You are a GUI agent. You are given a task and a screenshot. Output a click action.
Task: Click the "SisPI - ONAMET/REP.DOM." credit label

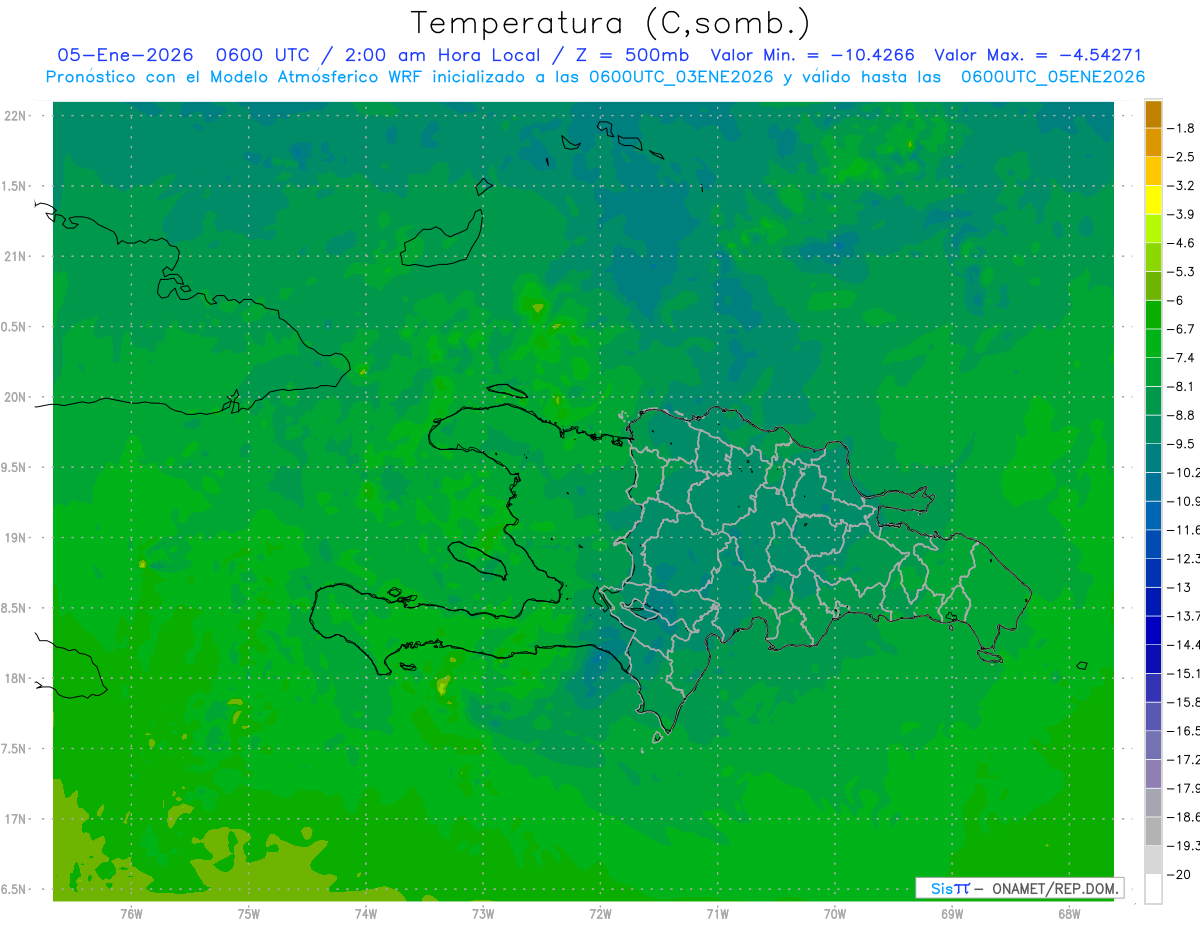point(1020,888)
